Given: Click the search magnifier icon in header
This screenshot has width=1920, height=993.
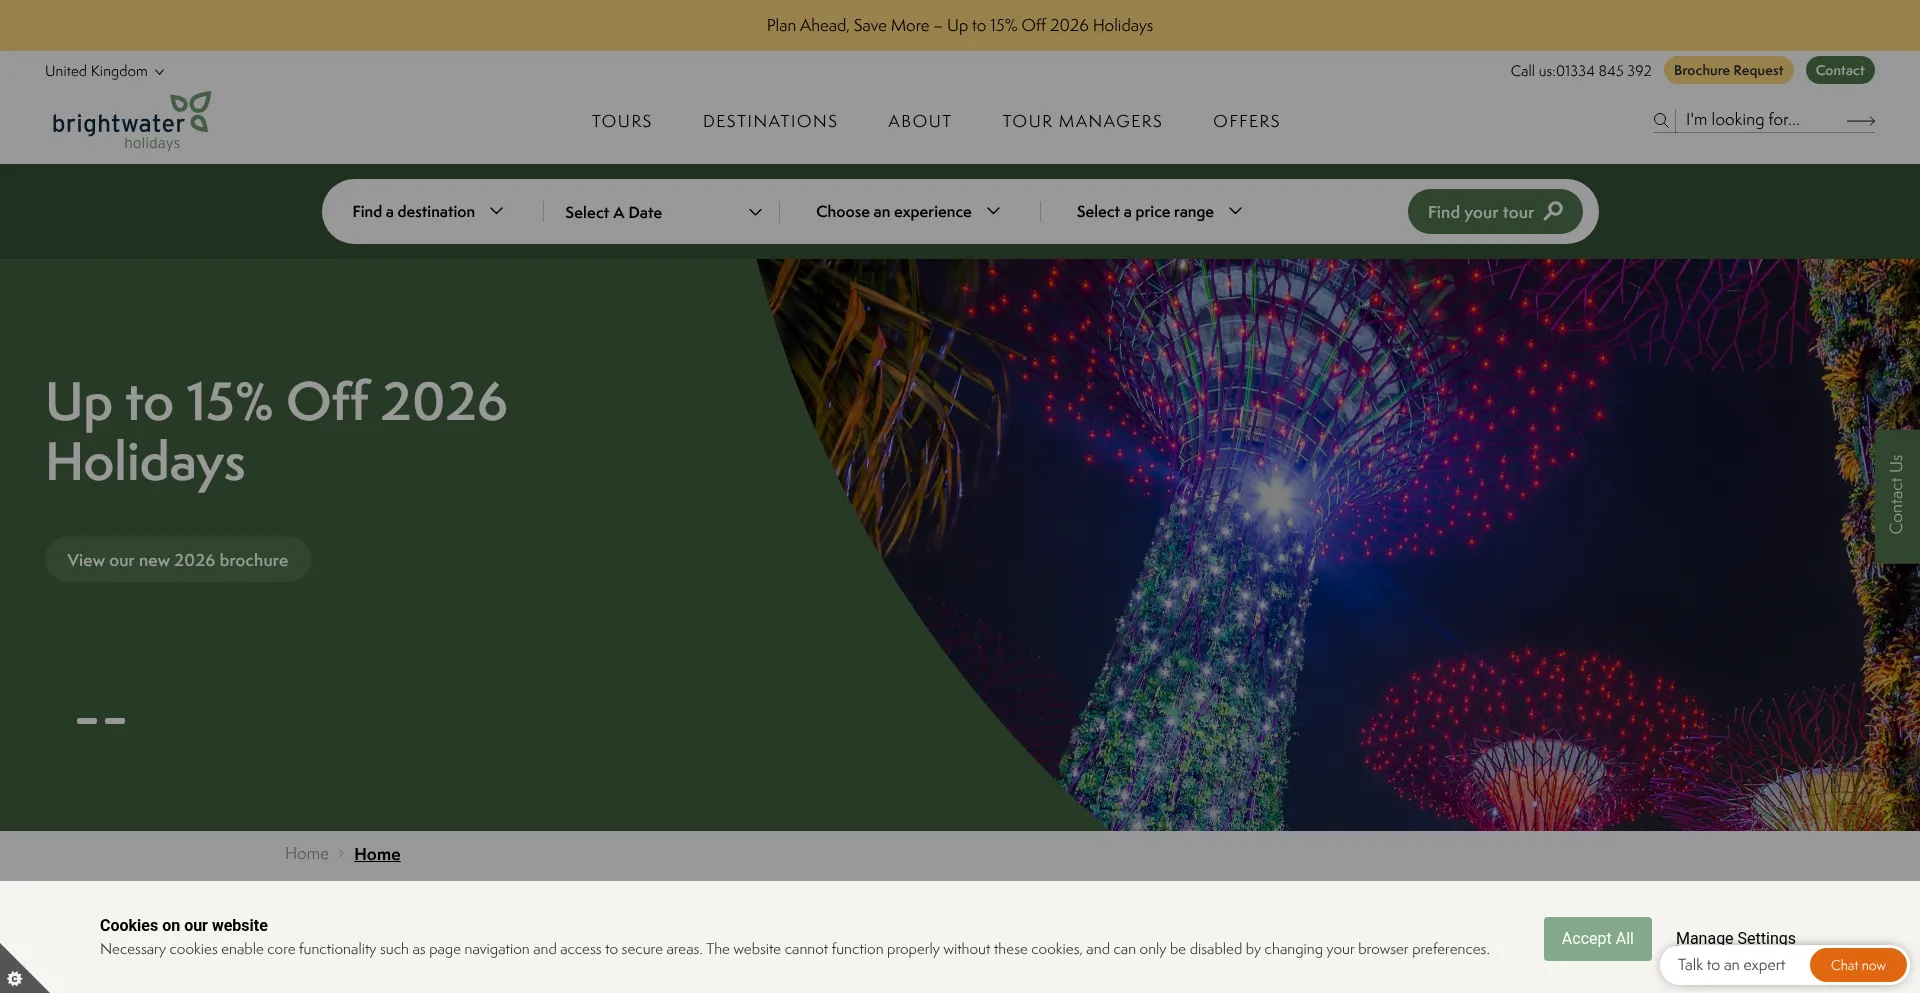Looking at the screenshot, I should [1661, 120].
